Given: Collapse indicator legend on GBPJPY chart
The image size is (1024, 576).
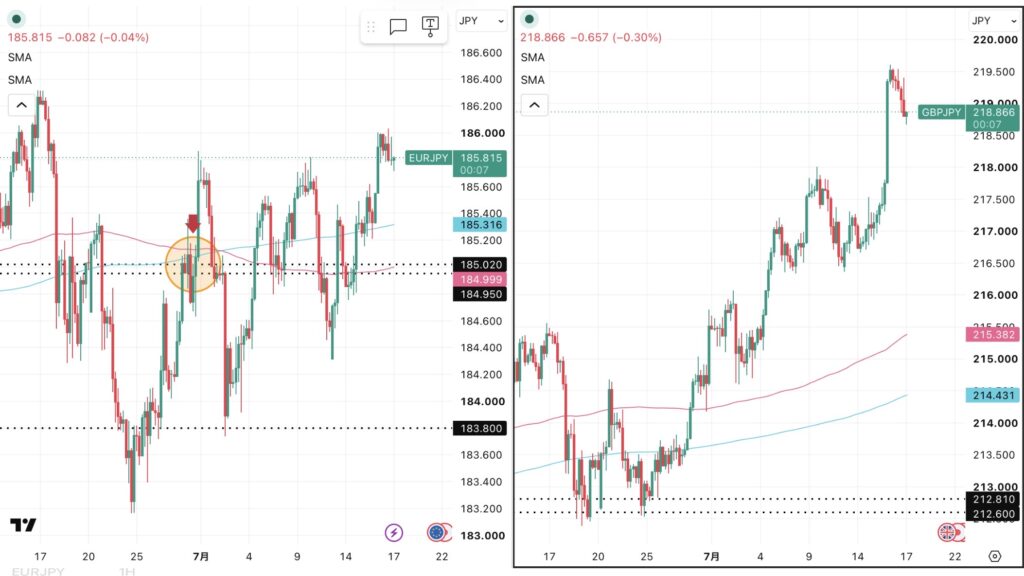Looking at the screenshot, I should tap(534, 104).
